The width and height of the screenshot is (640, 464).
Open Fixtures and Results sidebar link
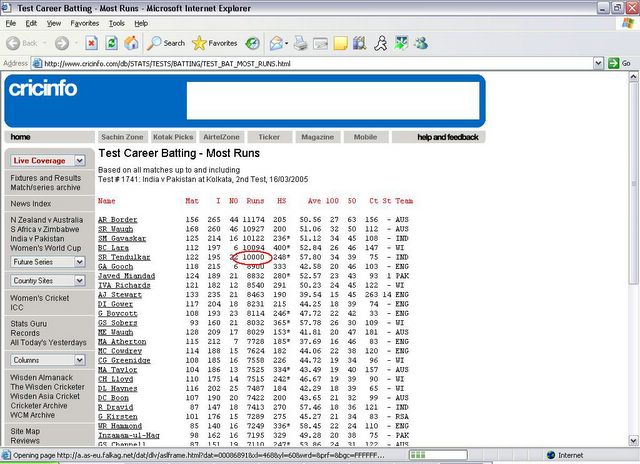[x=46, y=178]
